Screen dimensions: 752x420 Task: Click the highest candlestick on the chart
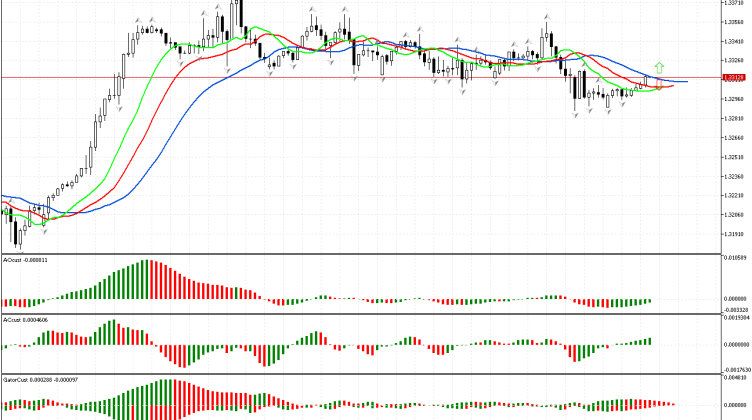point(237,14)
